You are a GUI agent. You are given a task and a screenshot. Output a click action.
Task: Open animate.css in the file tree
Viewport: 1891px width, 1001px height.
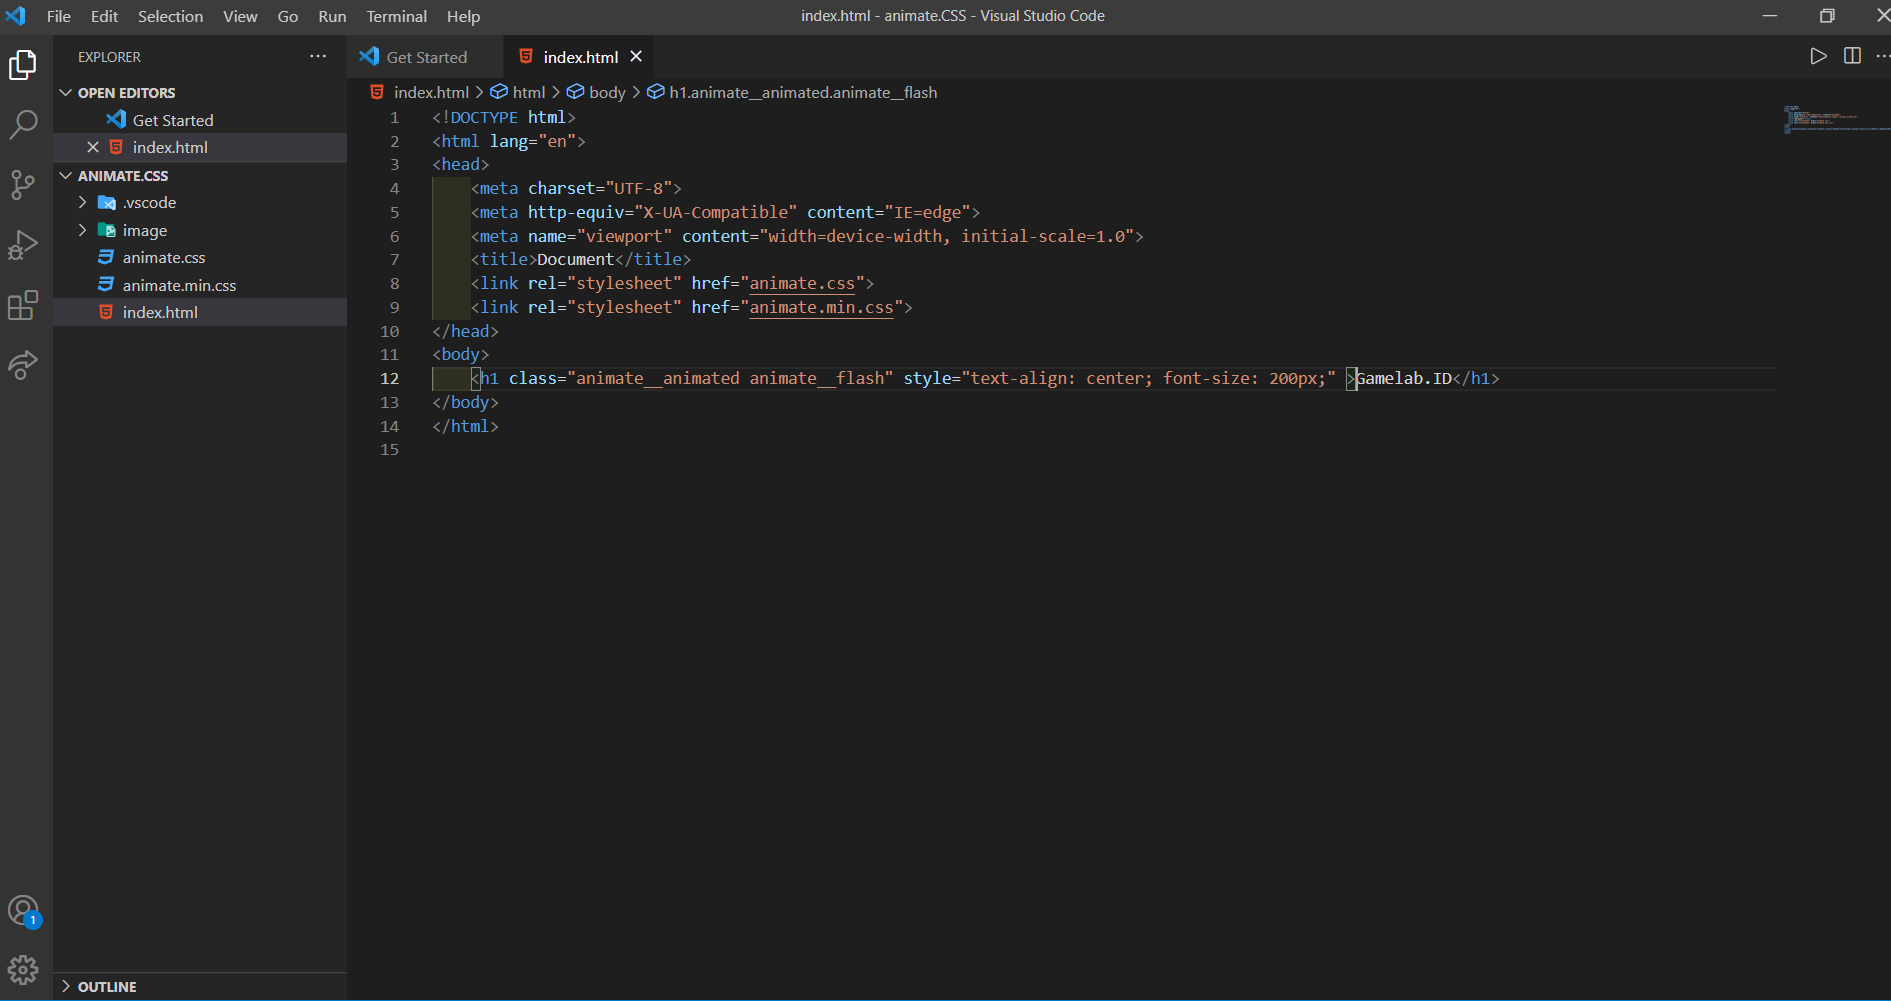200,257
